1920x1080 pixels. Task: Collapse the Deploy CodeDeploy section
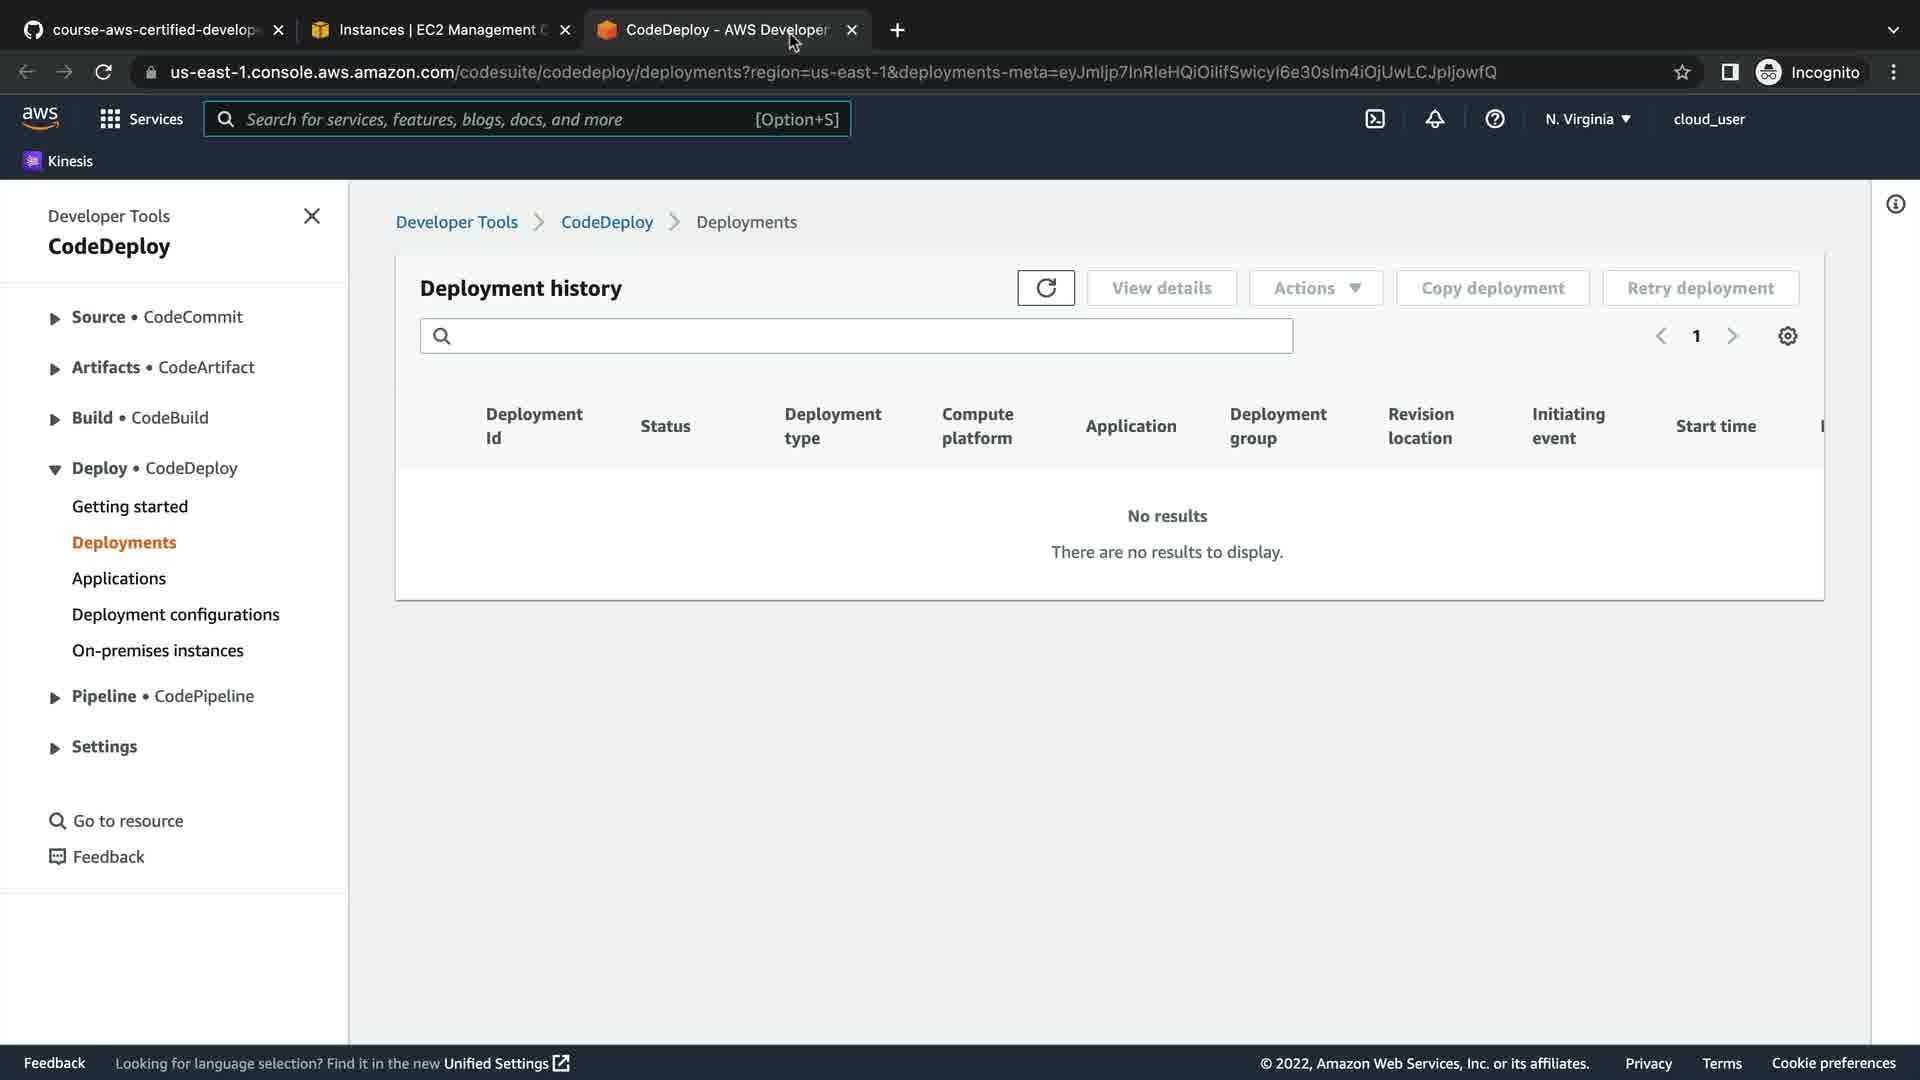[x=55, y=469]
